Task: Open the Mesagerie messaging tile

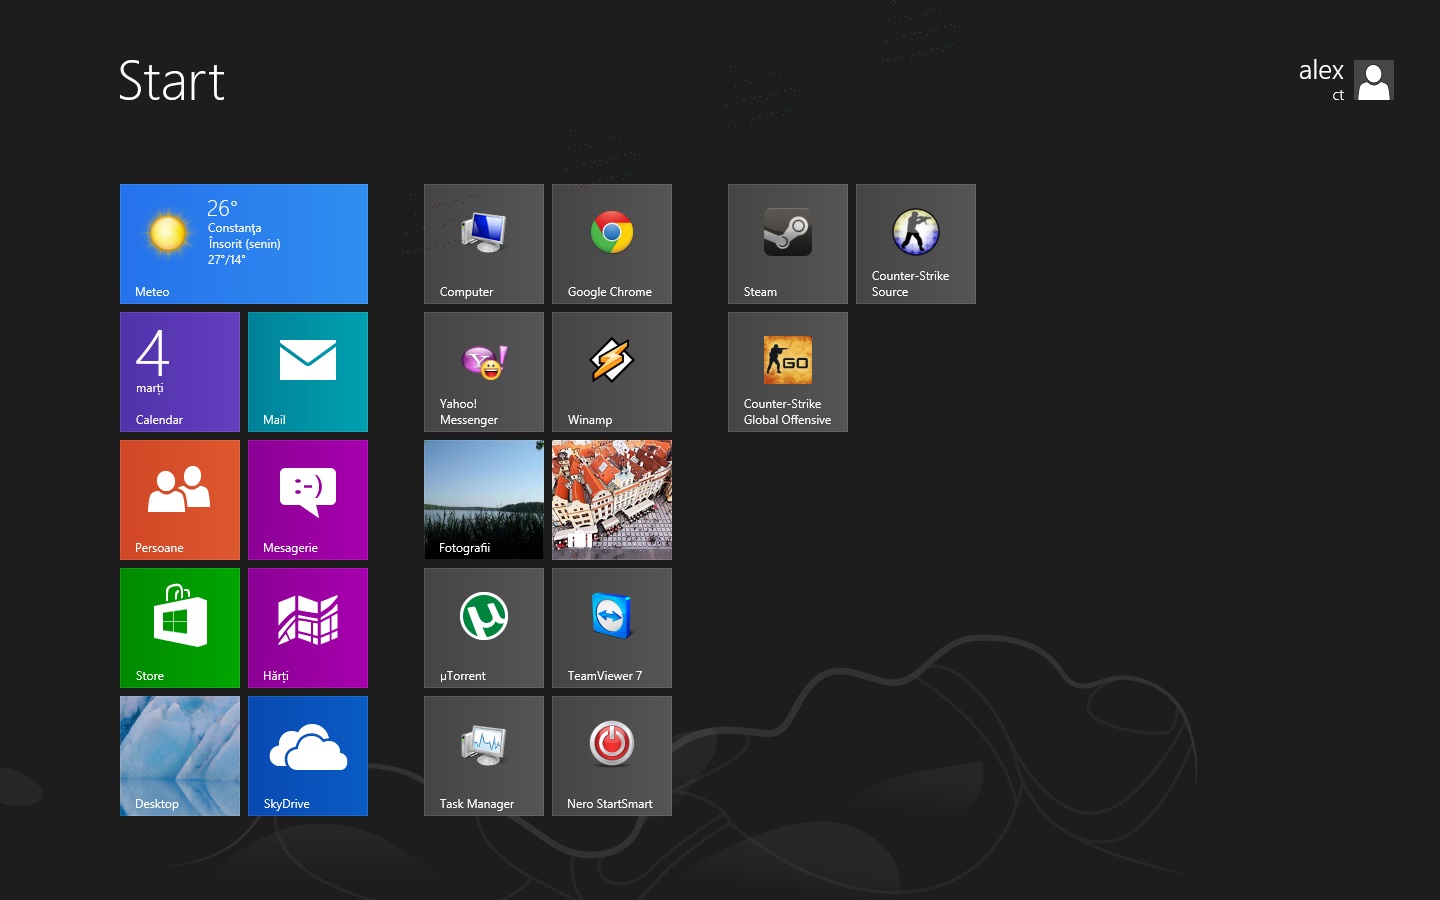Action: (308, 500)
